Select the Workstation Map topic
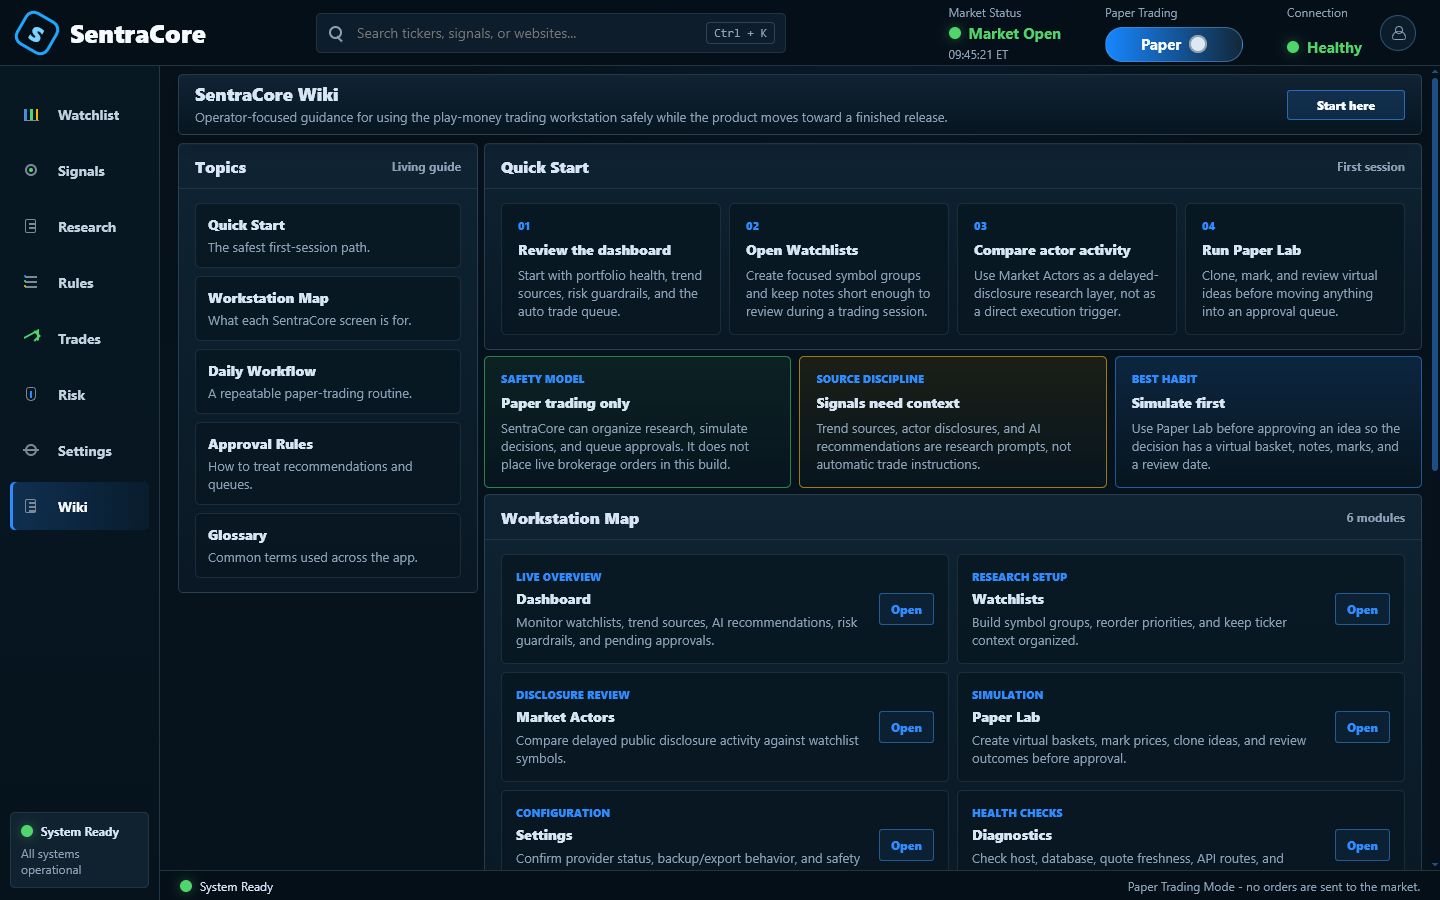The image size is (1440, 900). [x=328, y=309]
